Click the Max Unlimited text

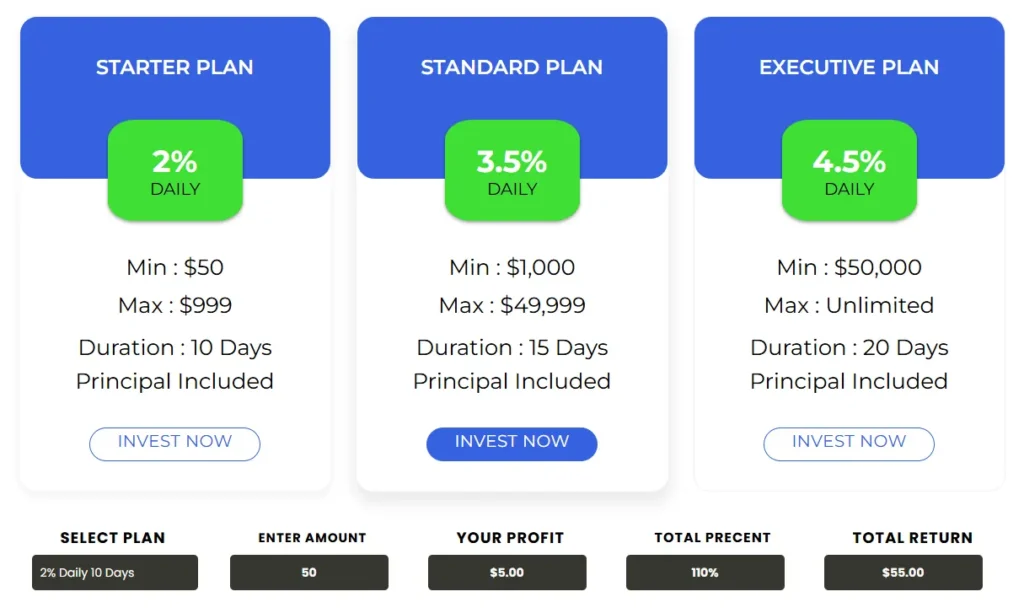tap(849, 306)
